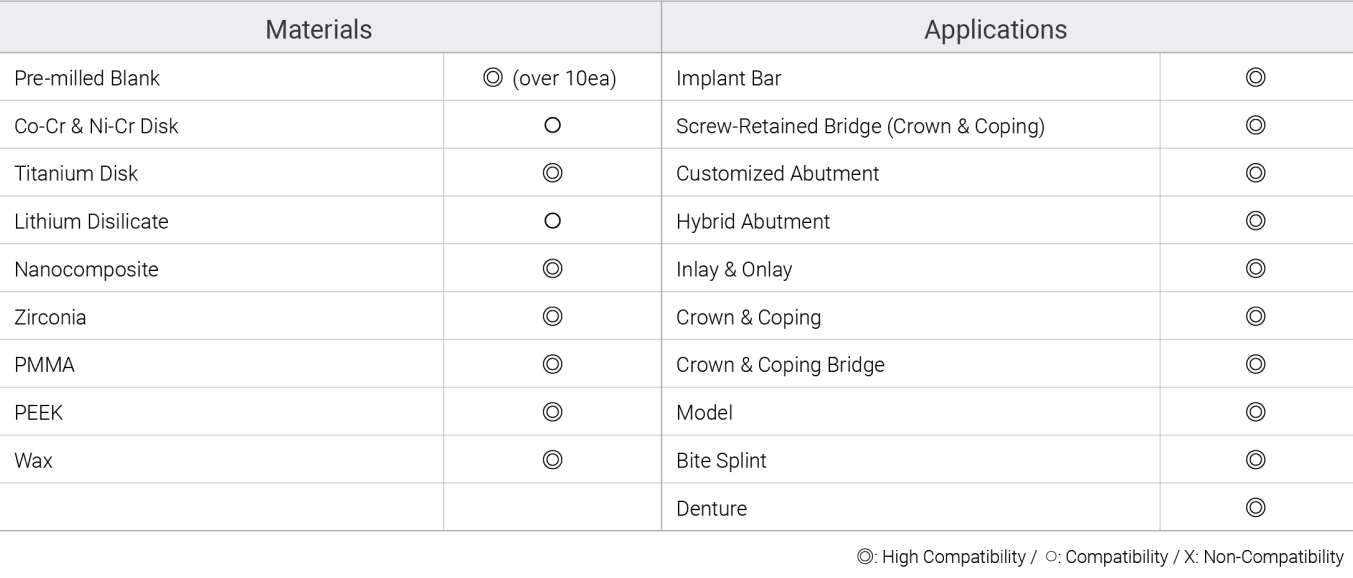
Task: Click the Applications column header
Action: 995,30
